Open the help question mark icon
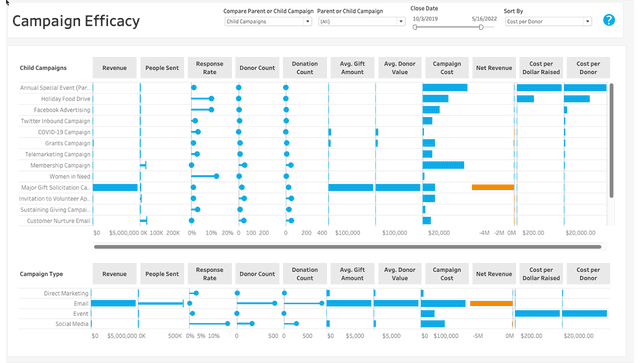The width and height of the screenshot is (640, 363). click(x=609, y=20)
